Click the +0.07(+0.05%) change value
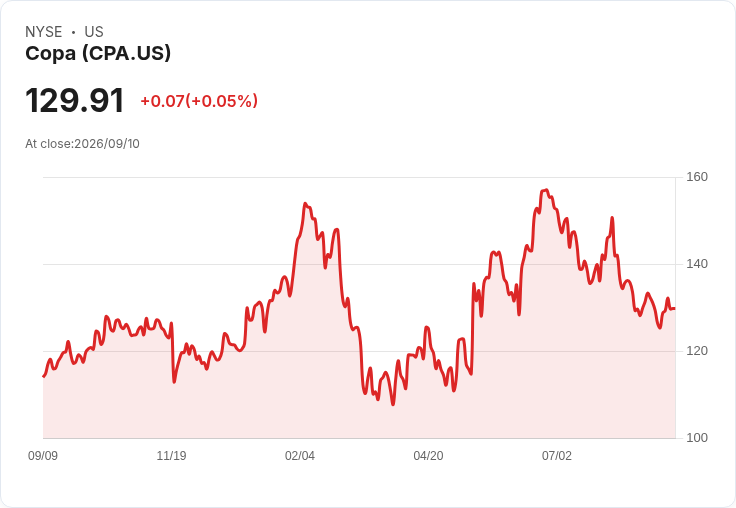The width and height of the screenshot is (736, 508). [x=199, y=101]
